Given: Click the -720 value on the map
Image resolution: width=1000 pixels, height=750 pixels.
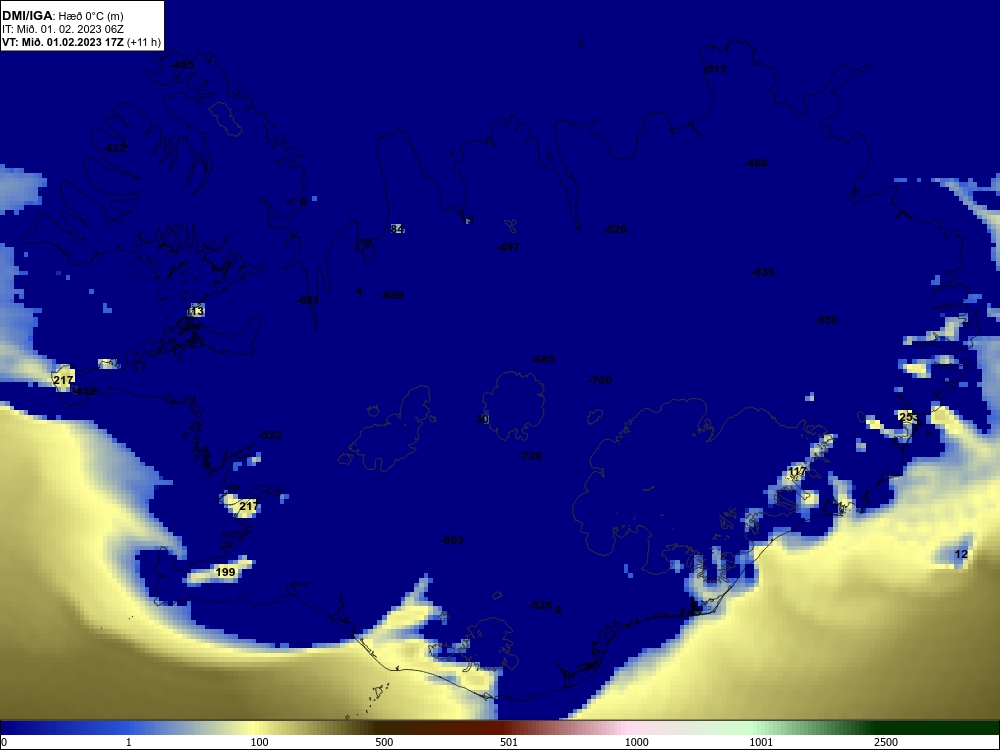Looking at the screenshot, I should pos(530,456).
